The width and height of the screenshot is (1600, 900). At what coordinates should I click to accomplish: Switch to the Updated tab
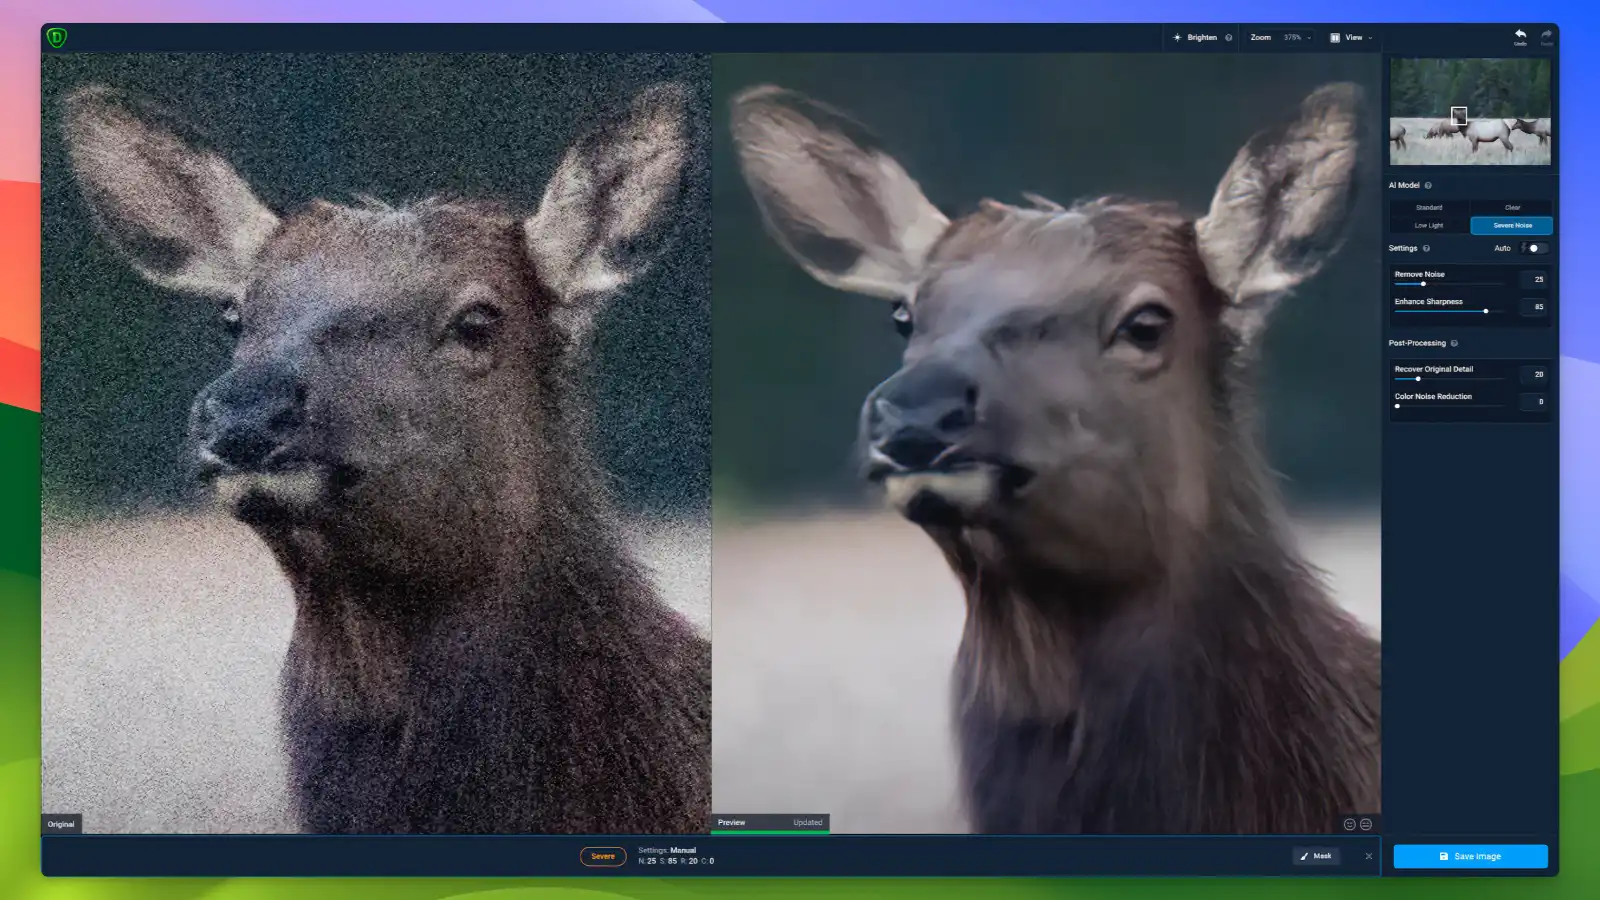[806, 822]
